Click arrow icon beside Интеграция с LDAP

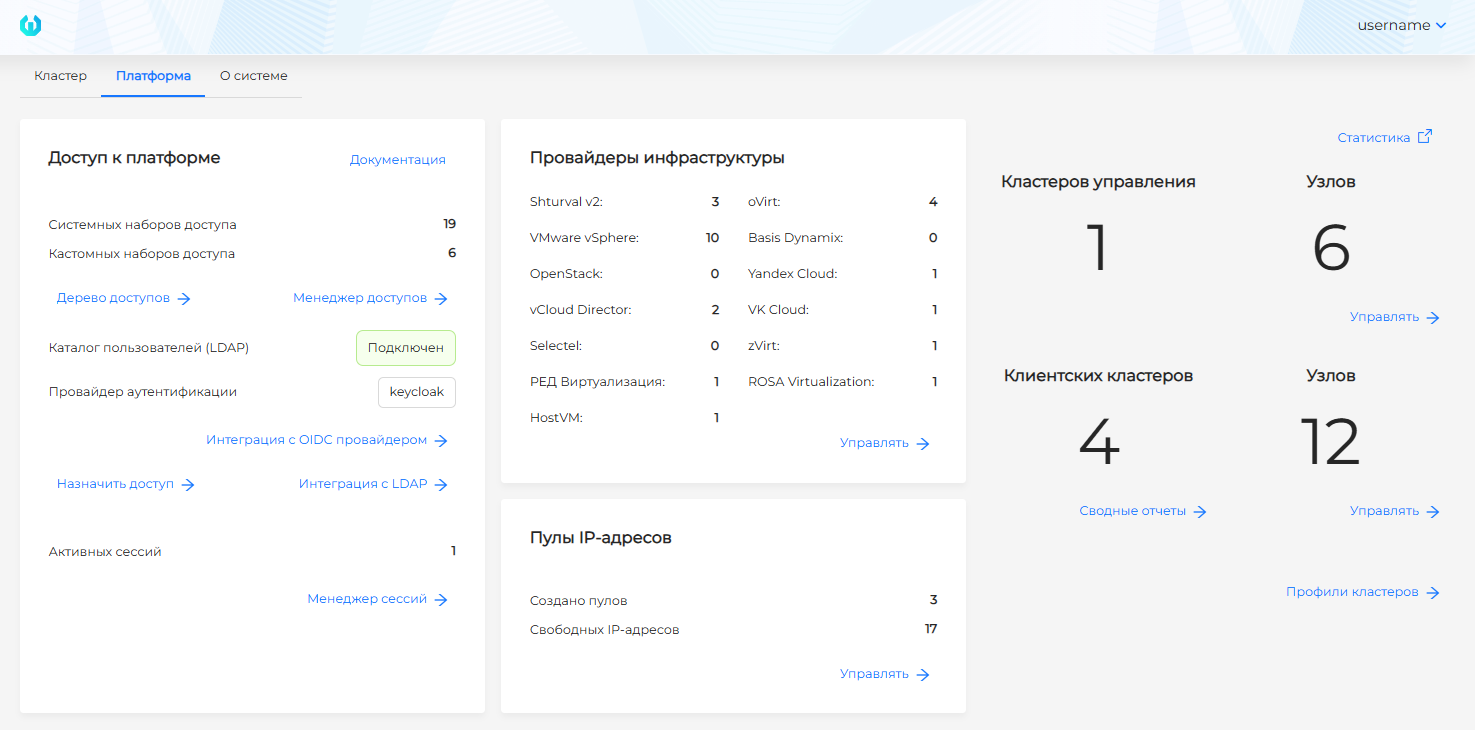441,485
